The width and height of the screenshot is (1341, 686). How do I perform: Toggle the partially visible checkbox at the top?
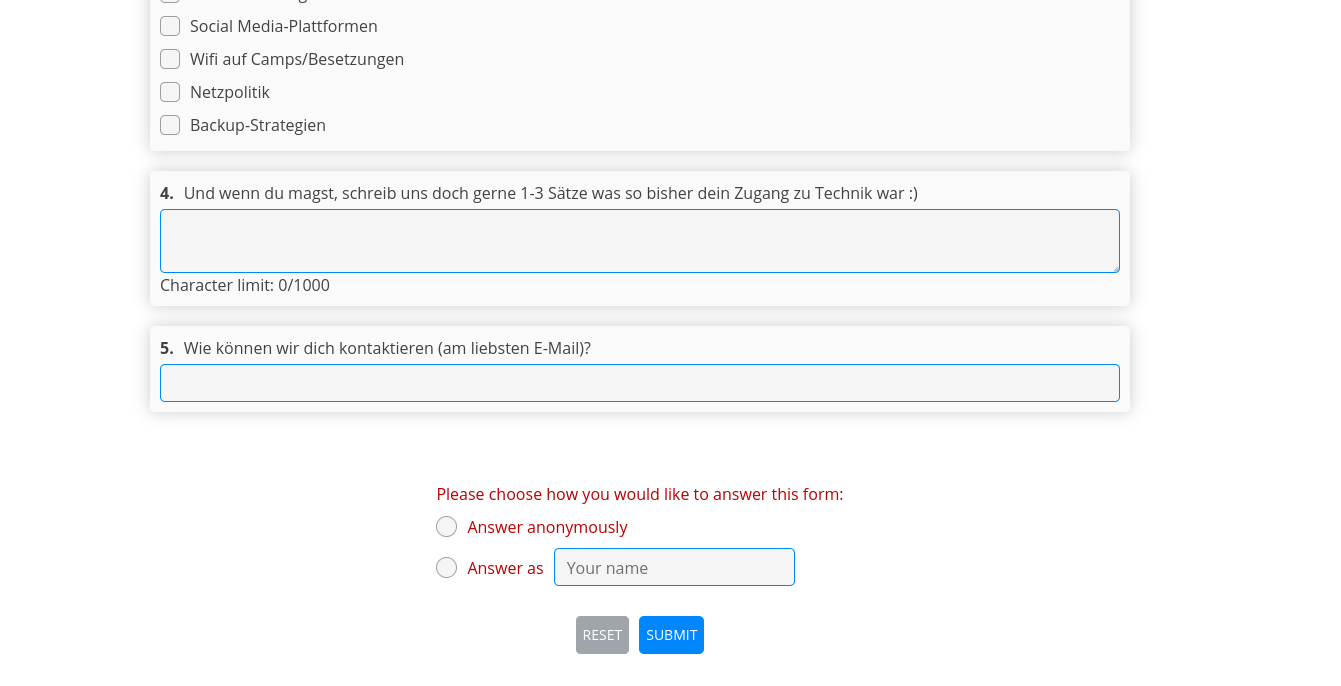pyautogui.click(x=170, y=2)
